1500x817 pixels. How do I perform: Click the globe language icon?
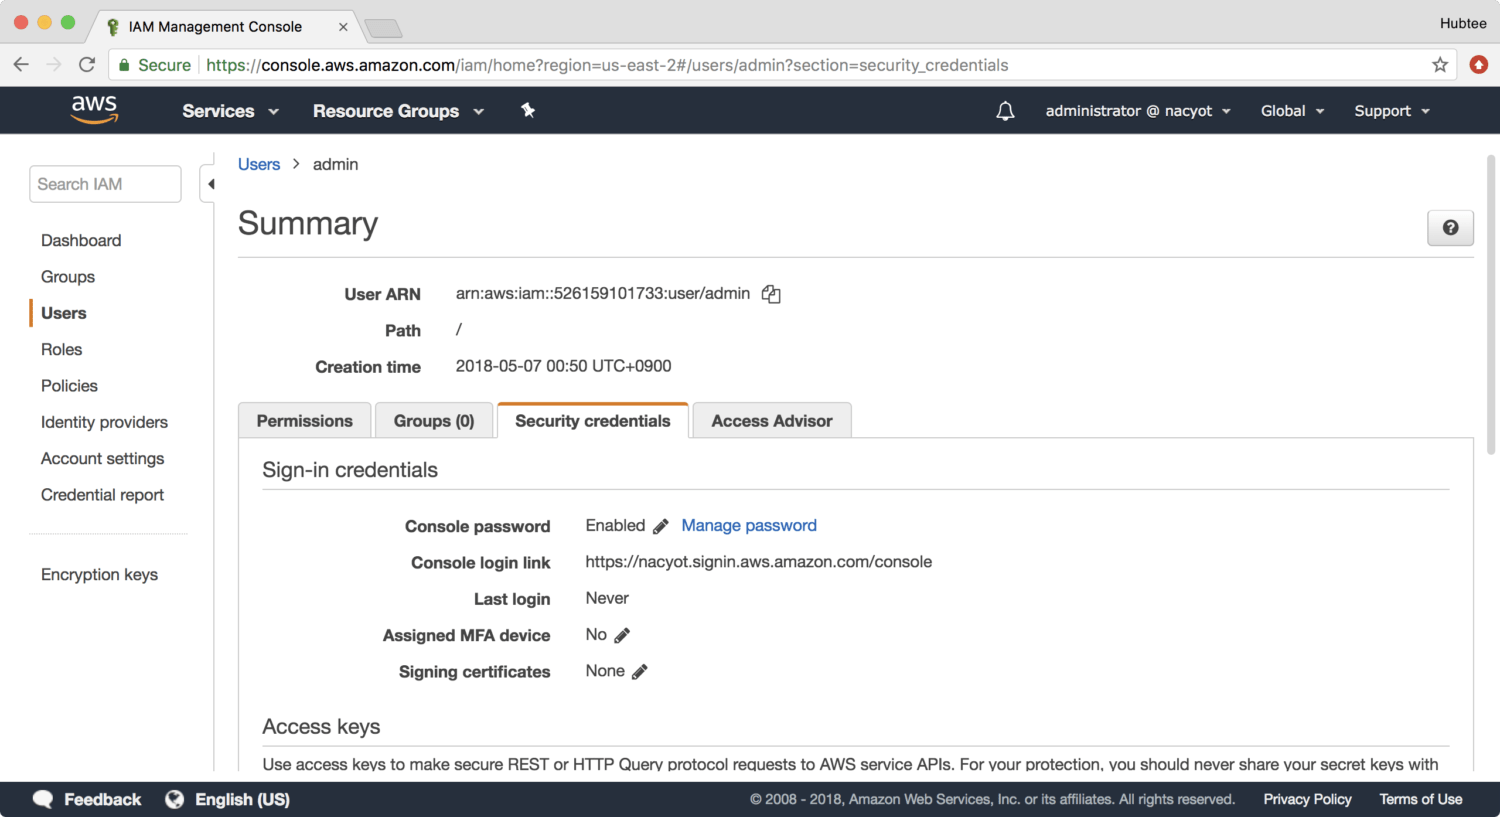pos(175,799)
